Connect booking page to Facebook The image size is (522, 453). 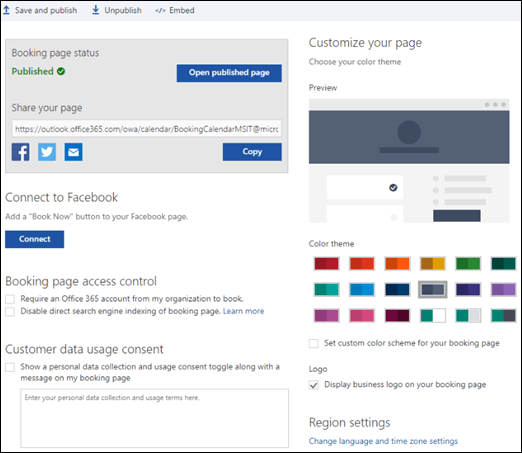[34, 239]
